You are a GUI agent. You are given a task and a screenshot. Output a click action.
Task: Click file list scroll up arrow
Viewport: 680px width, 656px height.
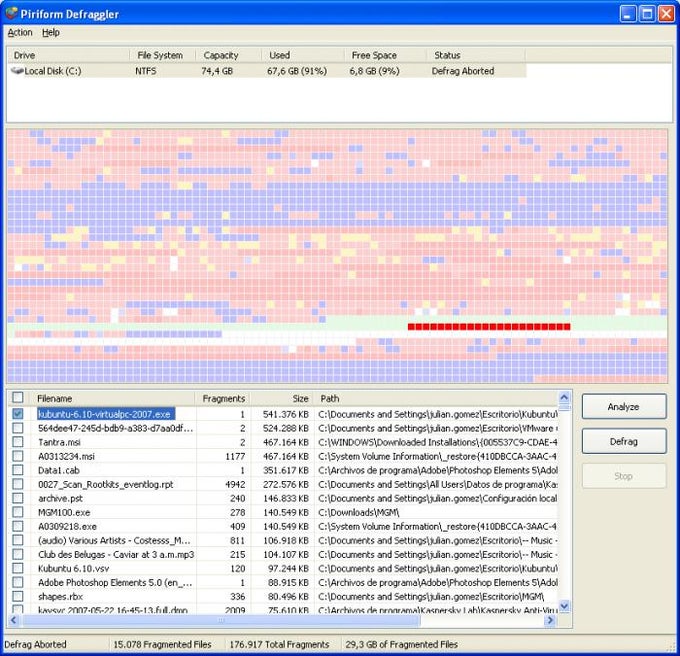(x=564, y=397)
